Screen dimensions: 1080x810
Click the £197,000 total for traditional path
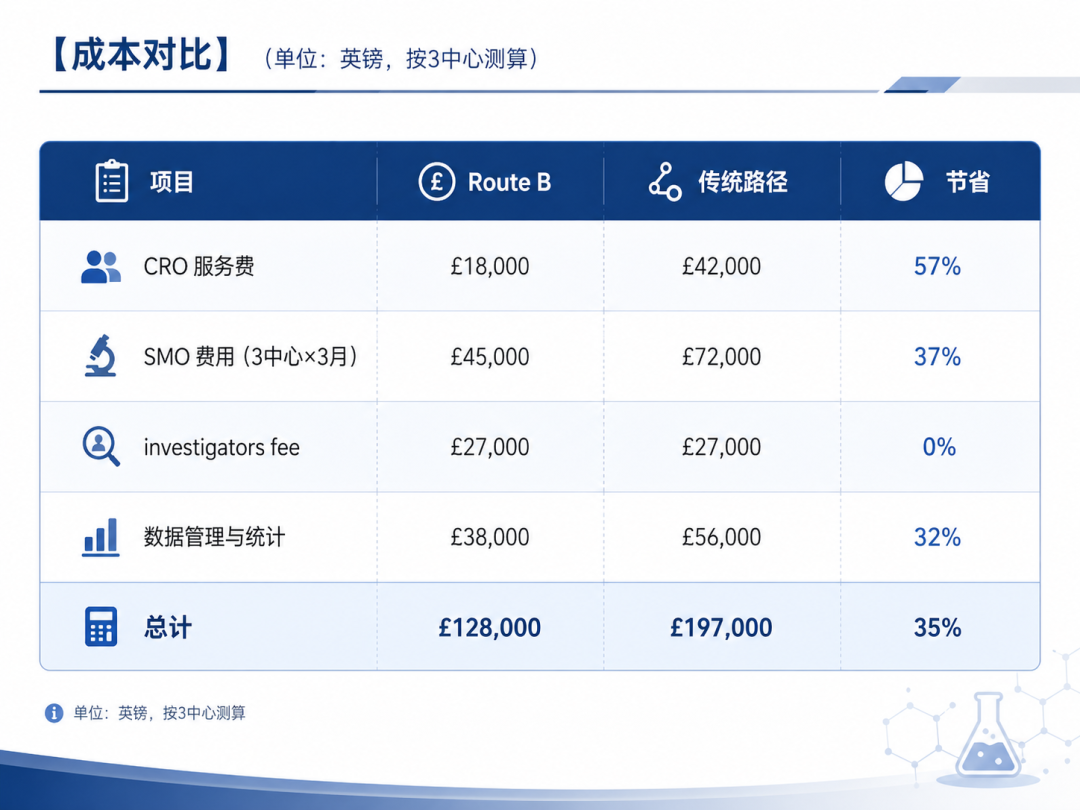click(x=721, y=627)
